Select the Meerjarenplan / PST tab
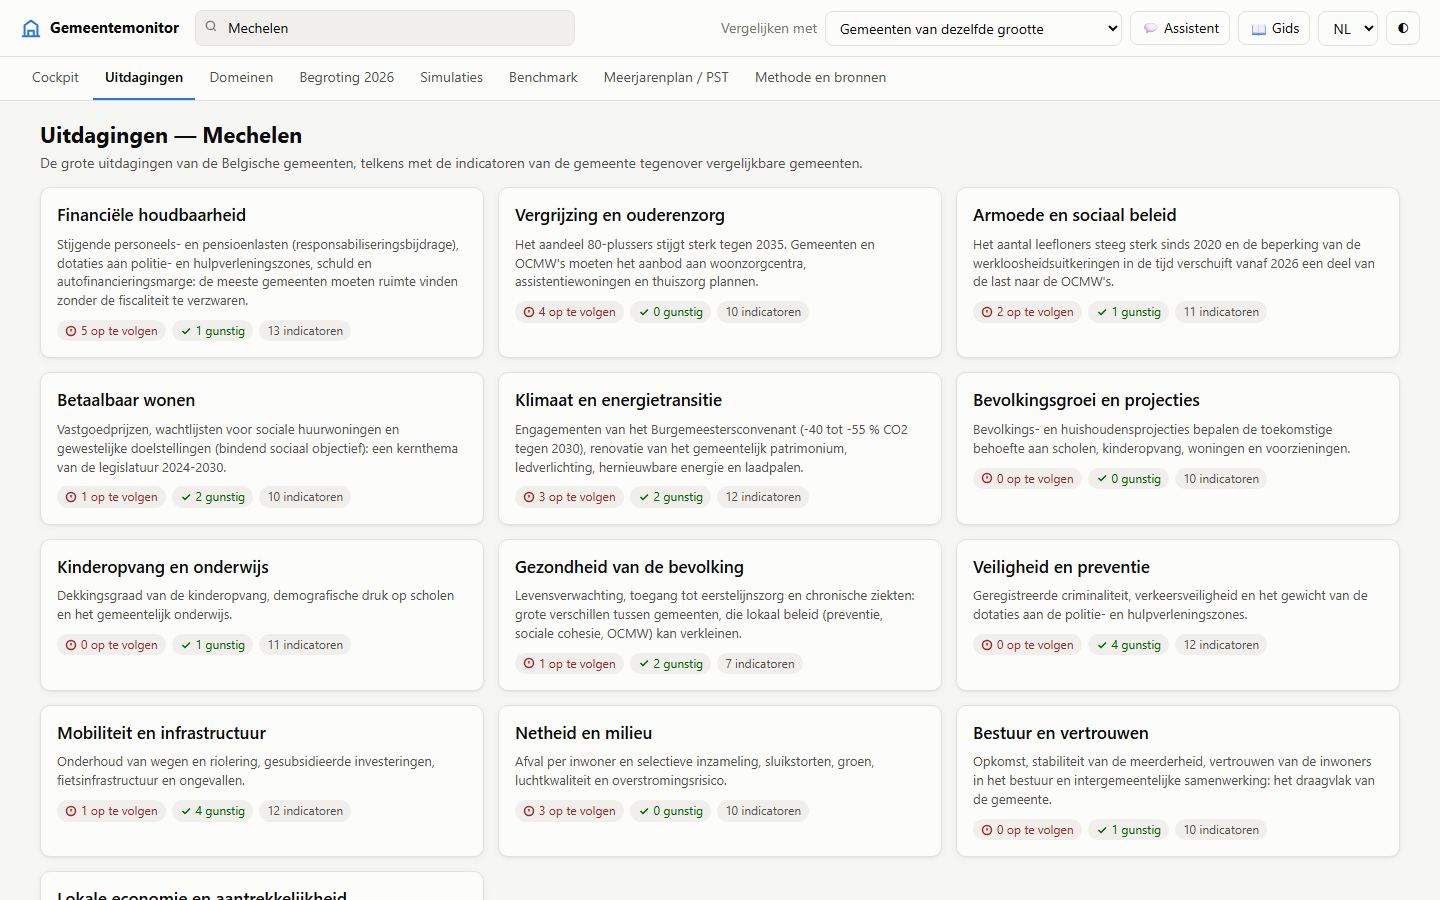Screen dimensions: 1440x900 tap(666, 77)
